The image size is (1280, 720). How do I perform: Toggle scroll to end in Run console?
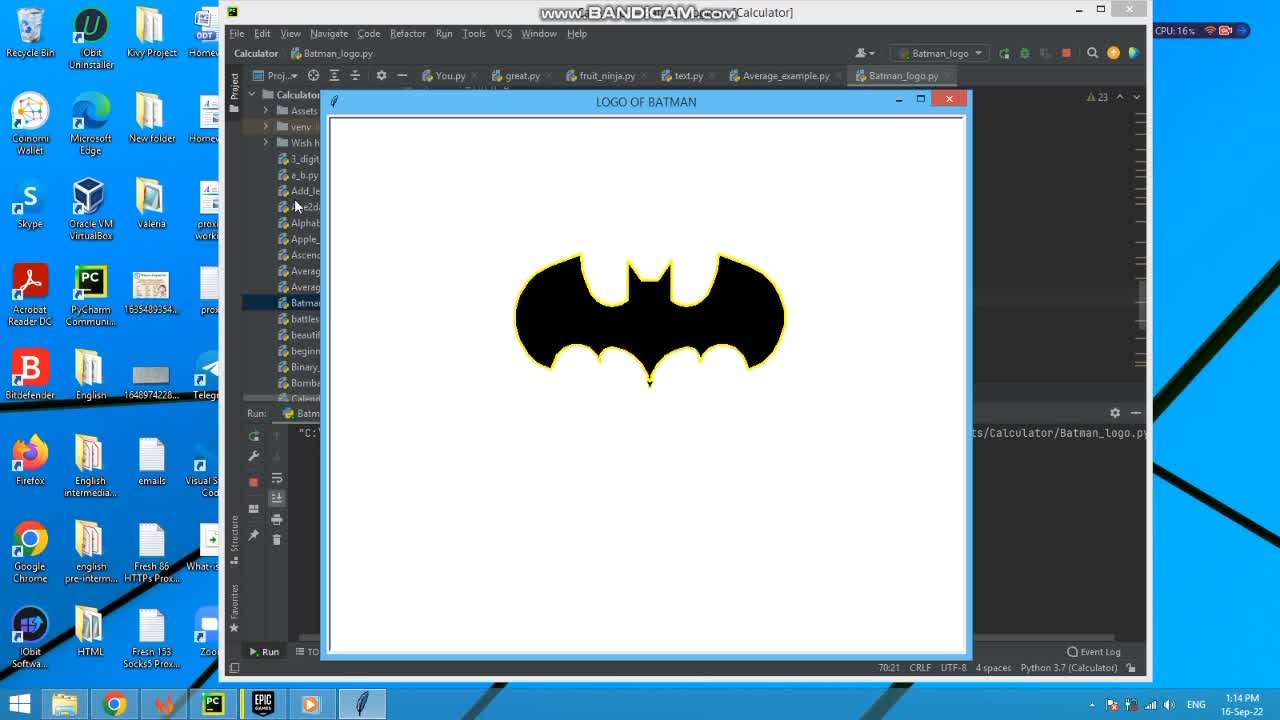pyautogui.click(x=277, y=498)
